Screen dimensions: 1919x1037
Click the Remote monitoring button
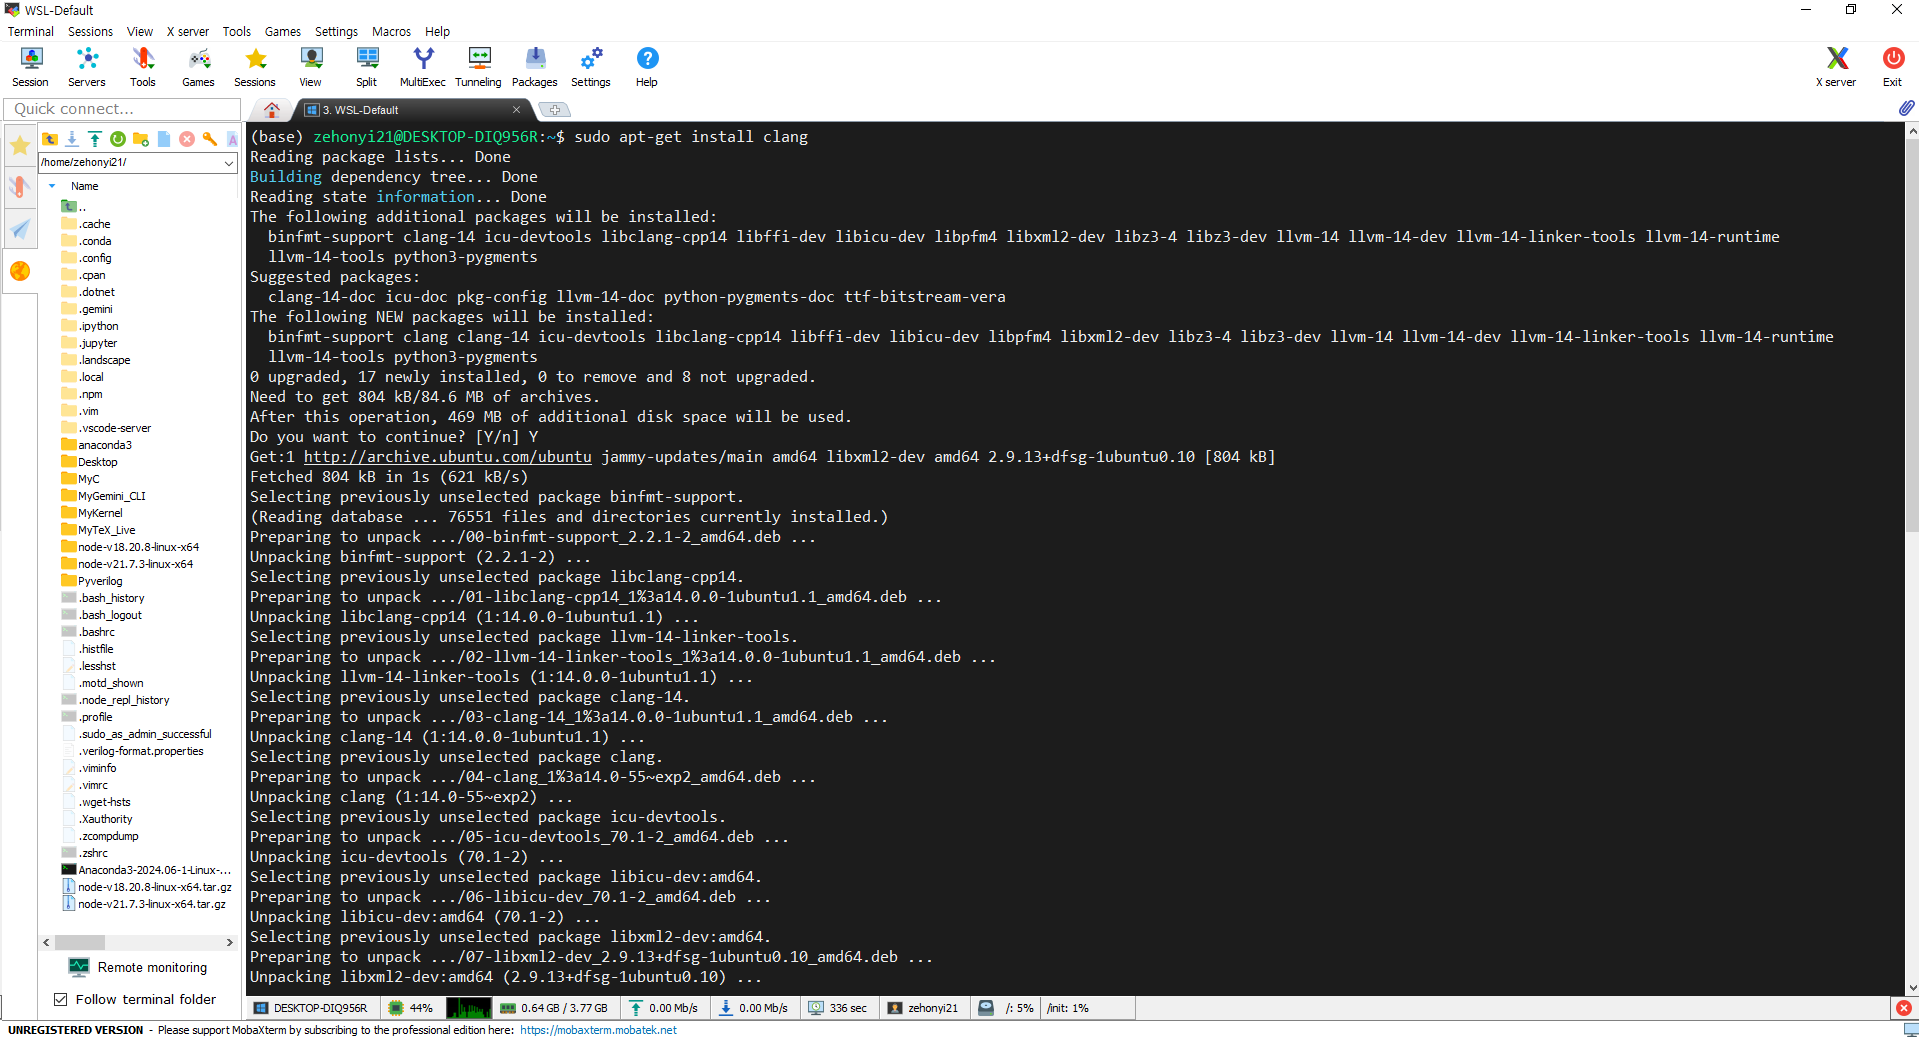138,967
